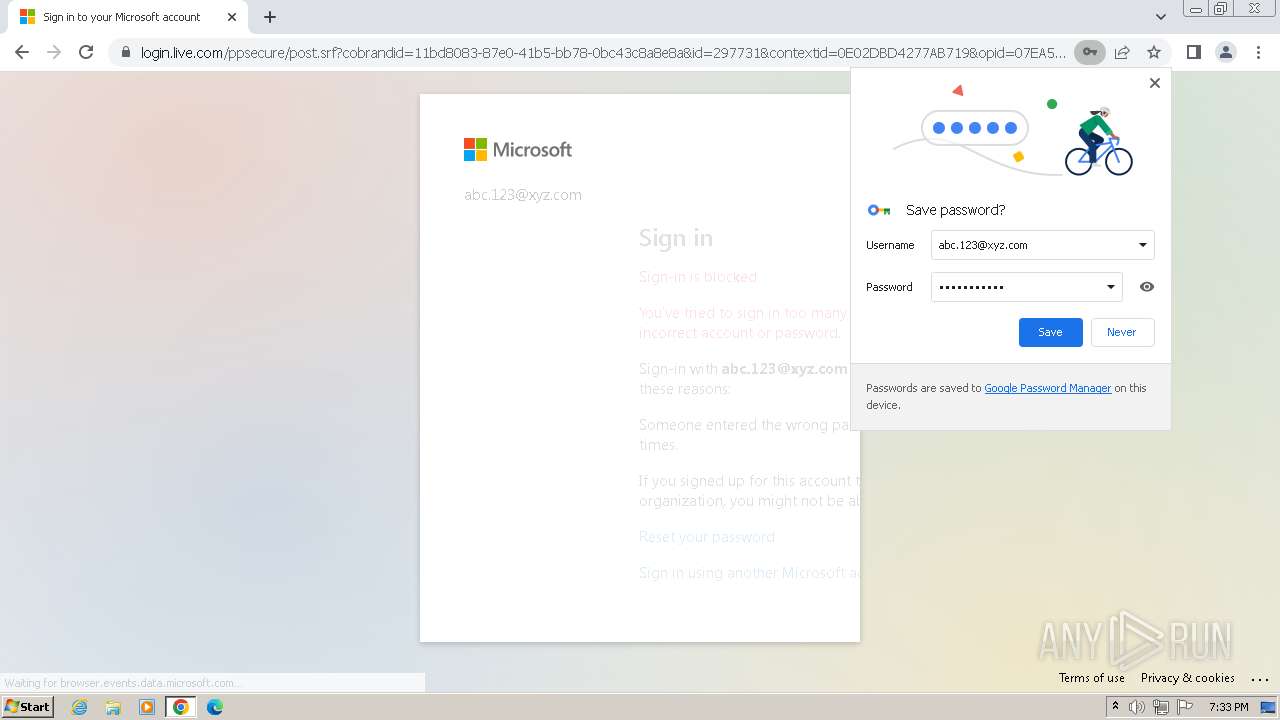
Task: Click the Microsoft logo
Action: [x=518, y=149]
